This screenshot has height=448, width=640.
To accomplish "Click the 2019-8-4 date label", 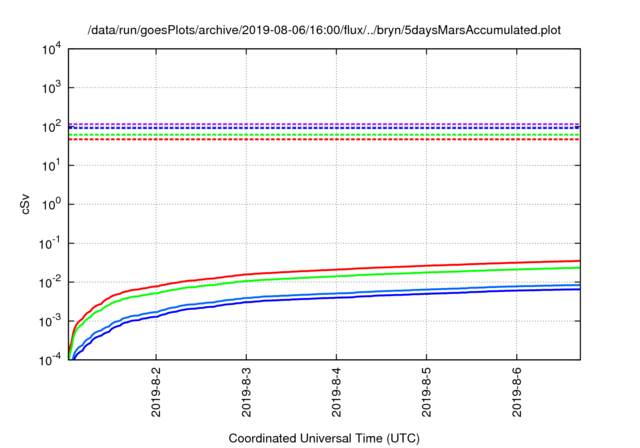I will (x=336, y=392).
